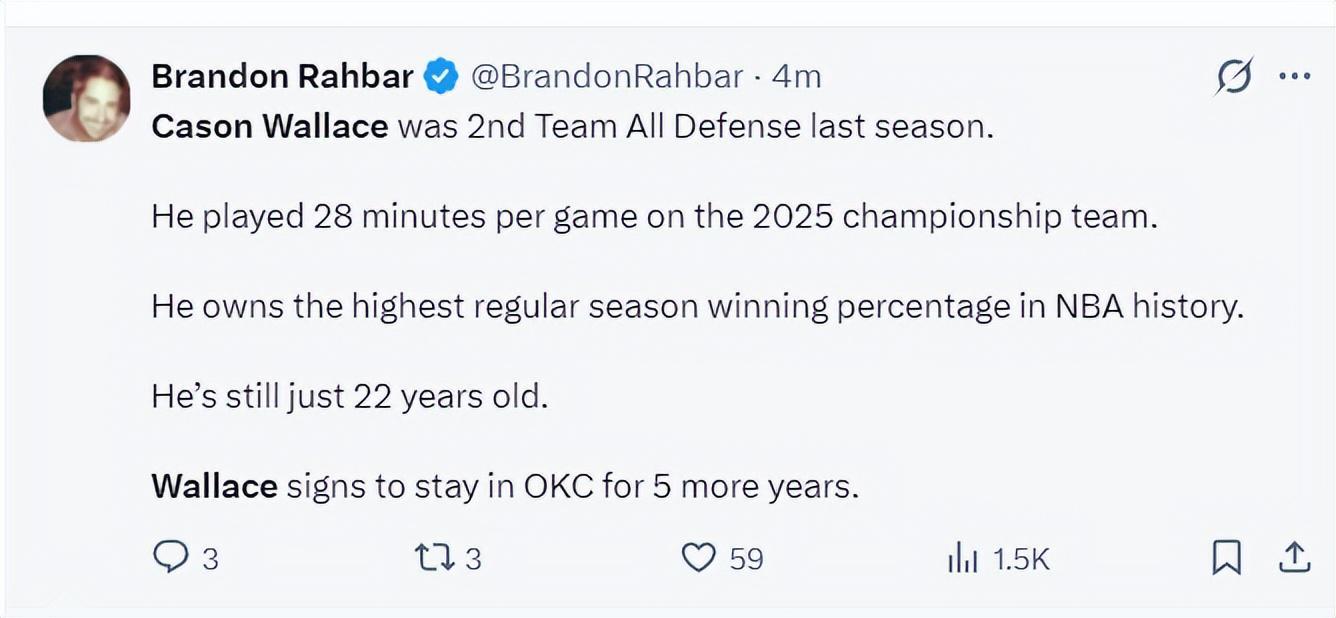1336x618 pixels.
Task: Click the bold Wallace in last line
Action: (214, 487)
